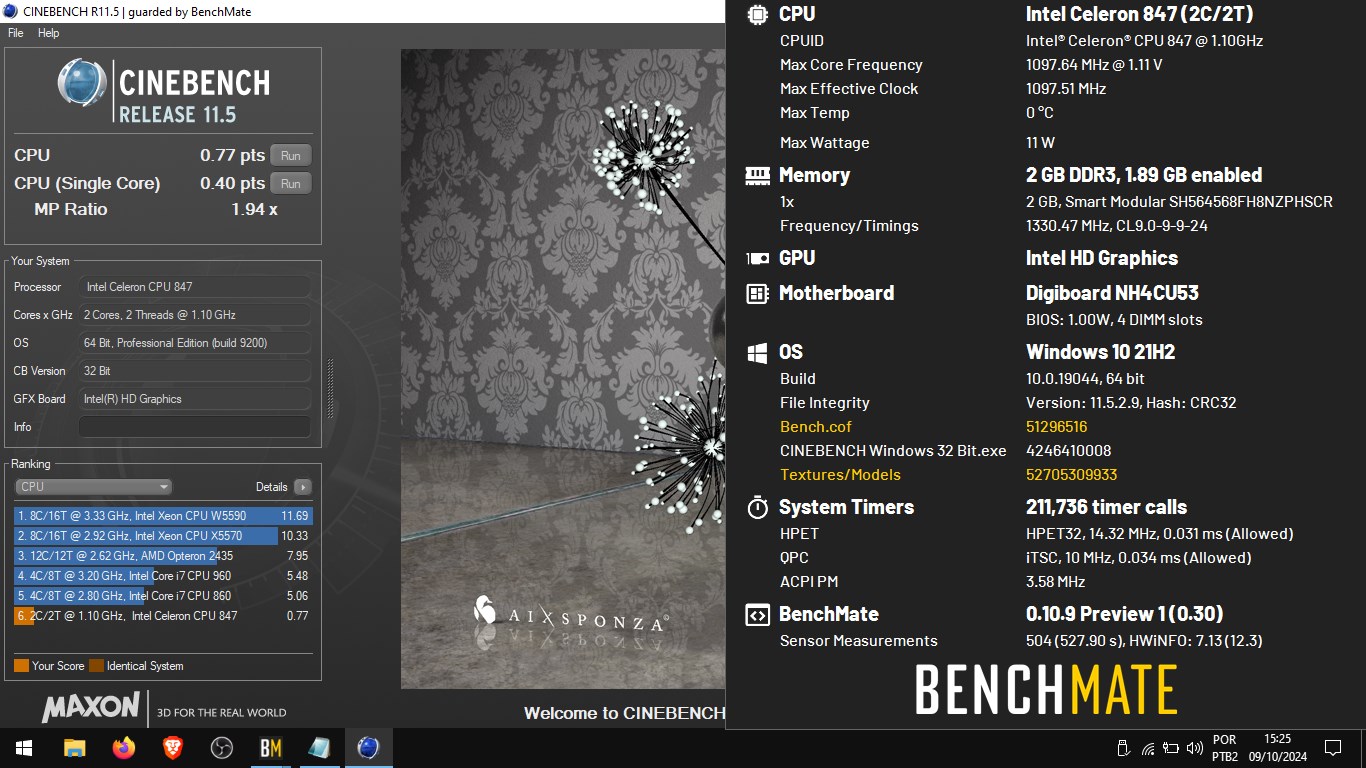Select the Core i7 960 ranking row

click(163, 576)
